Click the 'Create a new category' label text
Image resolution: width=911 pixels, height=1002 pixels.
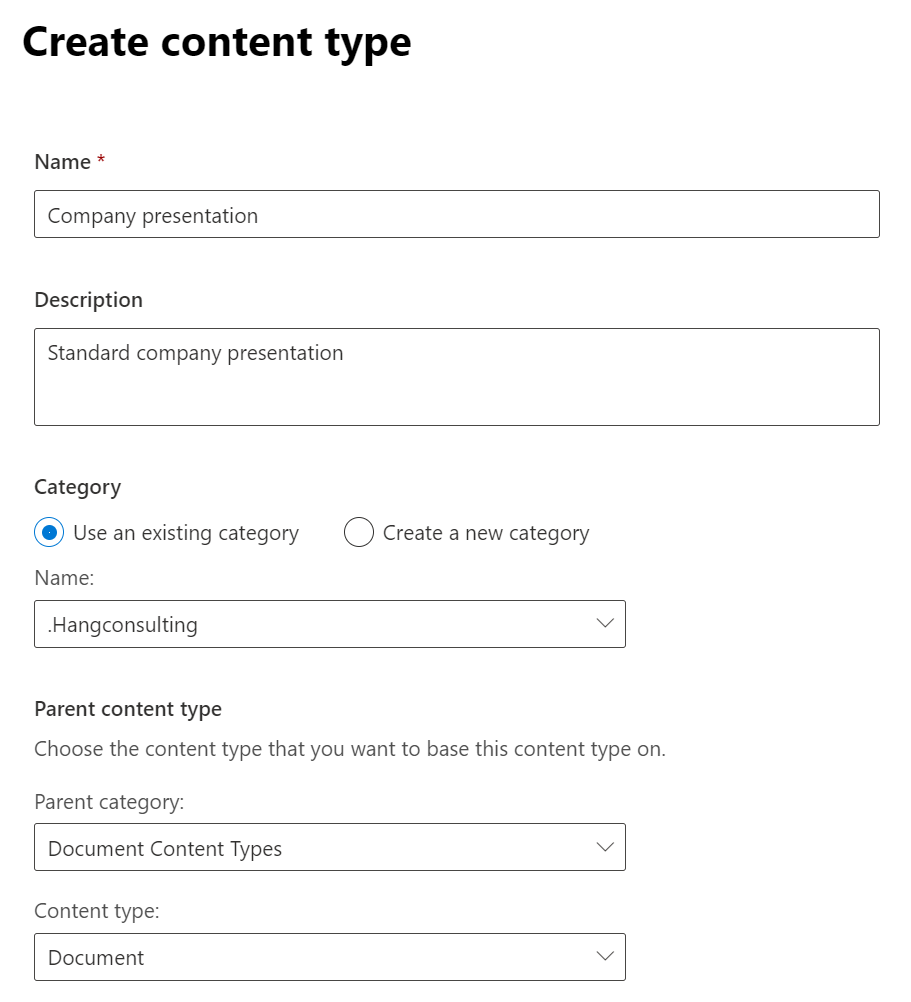pos(486,533)
